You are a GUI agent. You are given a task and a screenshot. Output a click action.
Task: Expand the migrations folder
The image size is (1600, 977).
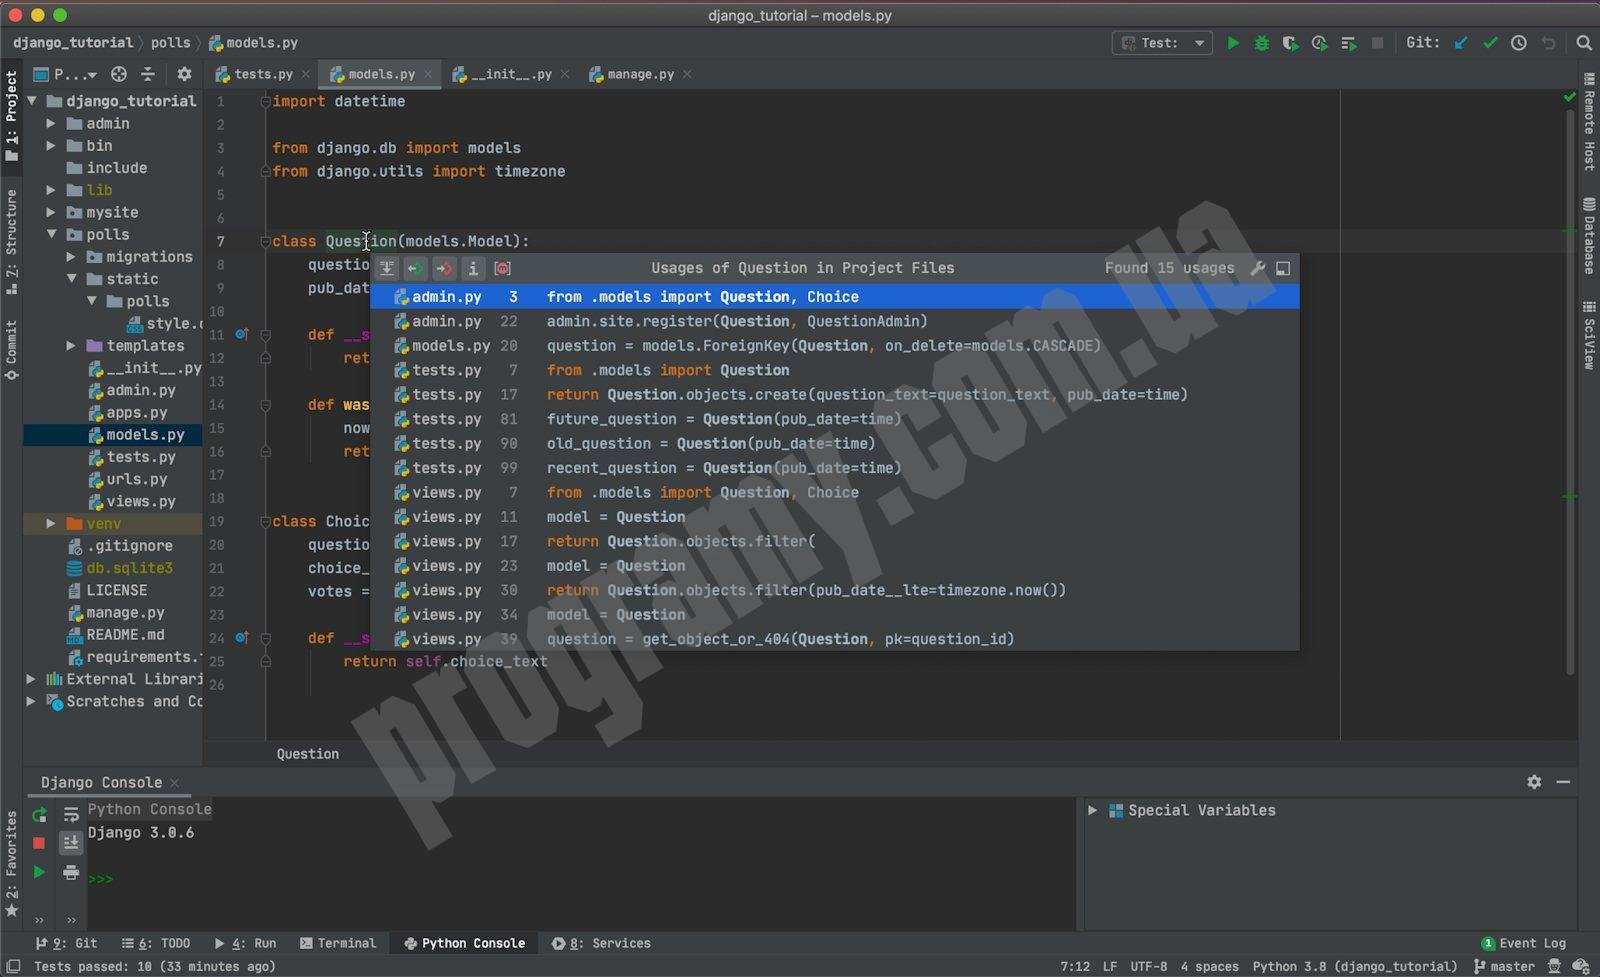pyautogui.click(x=71, y=257)
